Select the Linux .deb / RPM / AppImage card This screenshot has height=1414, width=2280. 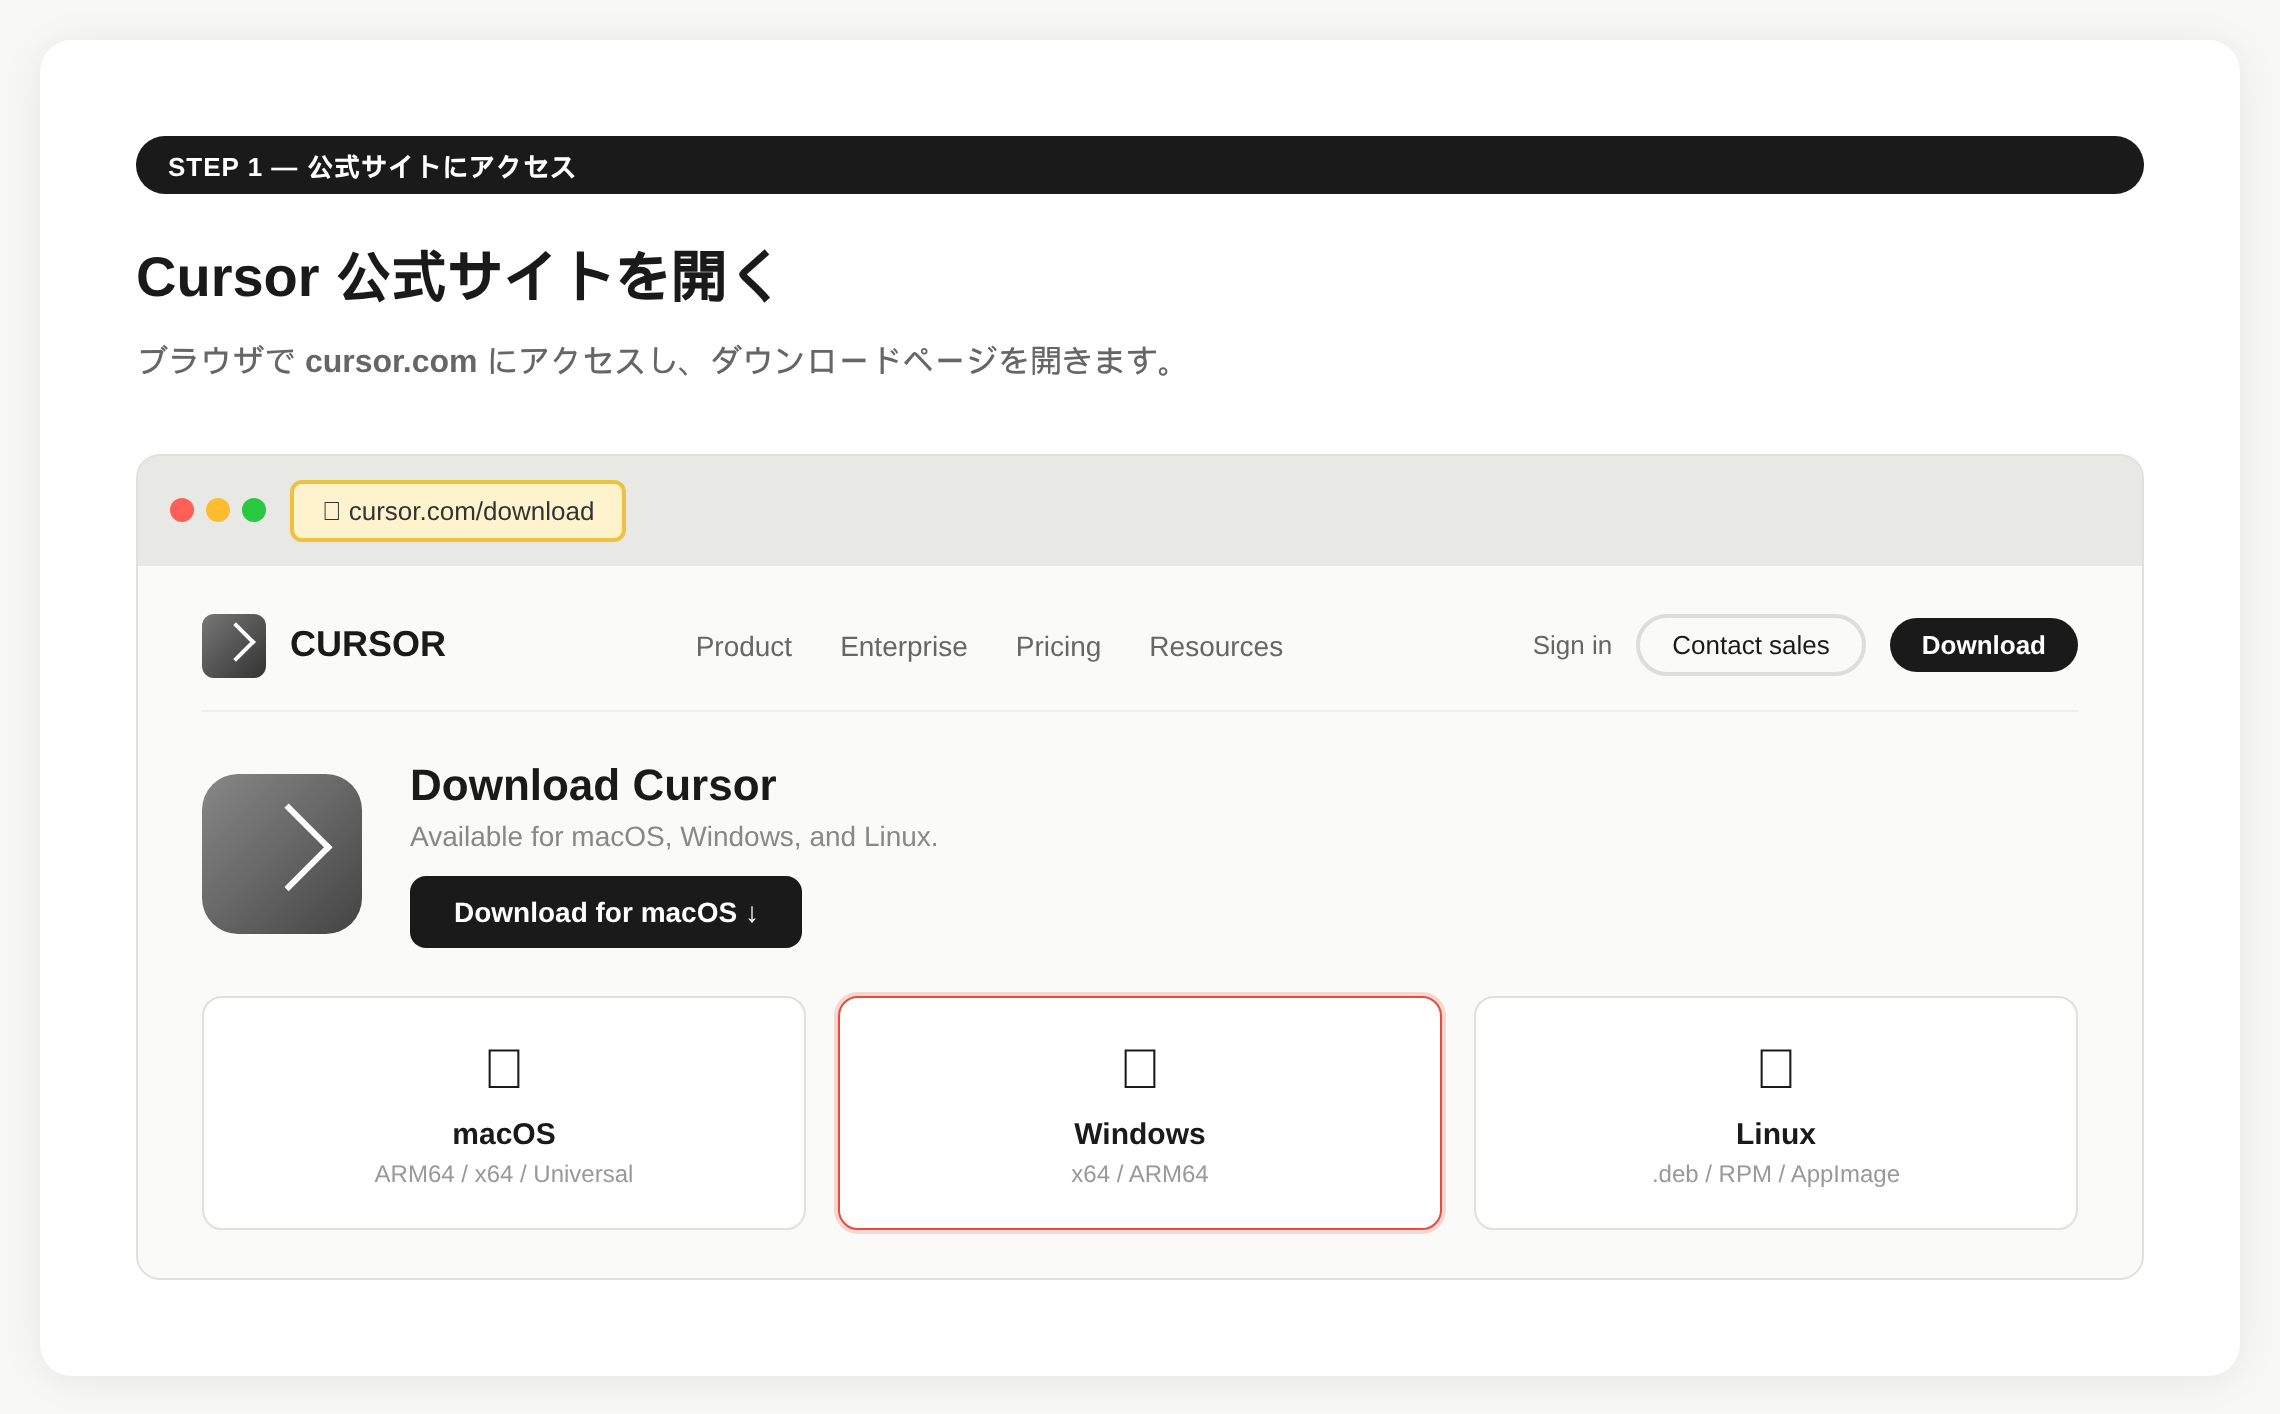tap(1775, 1112)
